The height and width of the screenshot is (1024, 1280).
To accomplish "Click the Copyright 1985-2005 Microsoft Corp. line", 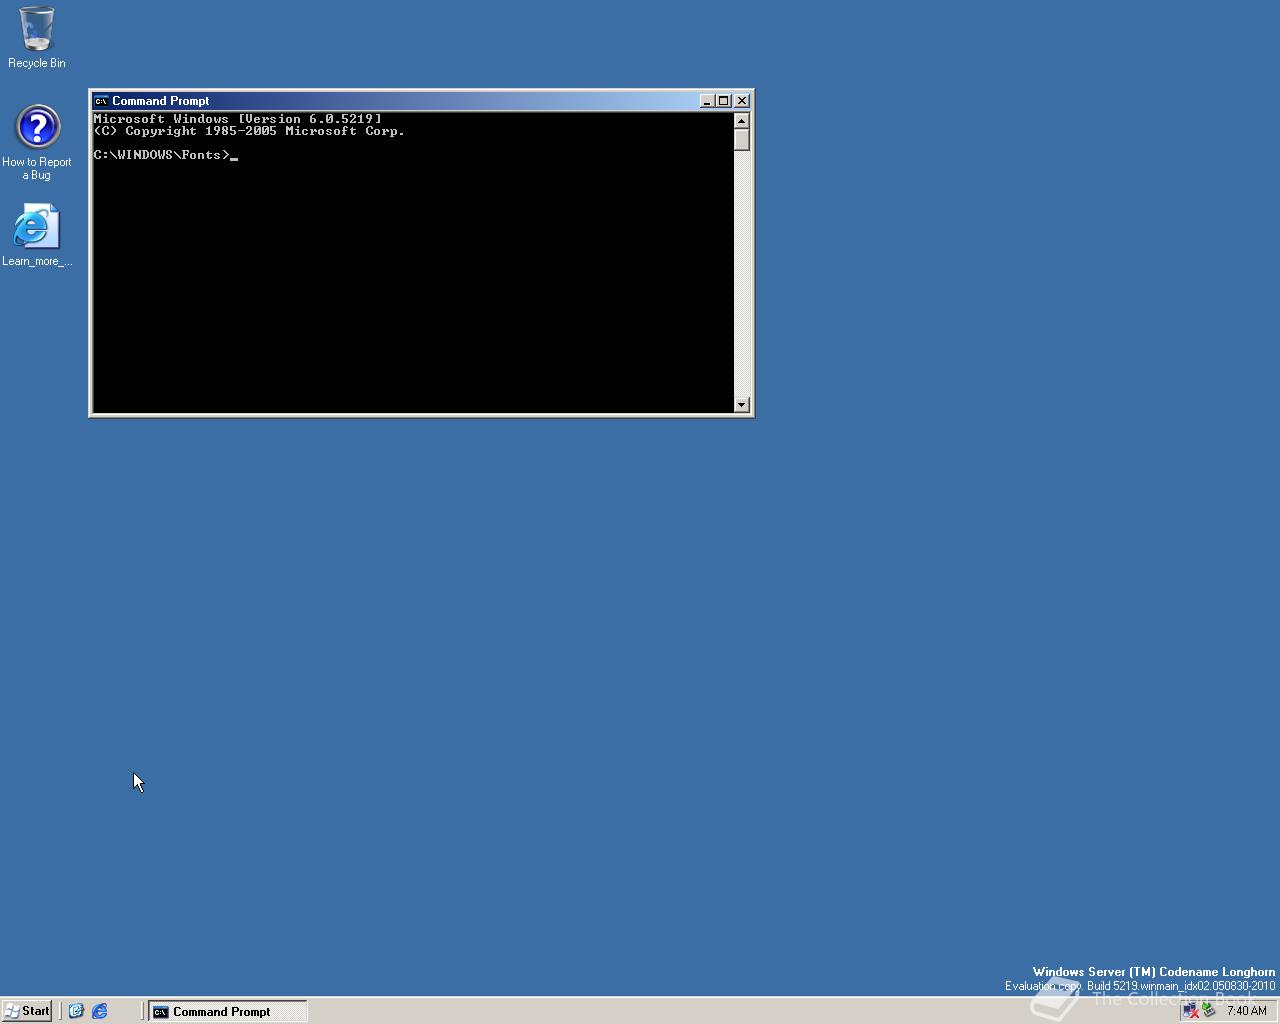I will click(x=249, y=131).
